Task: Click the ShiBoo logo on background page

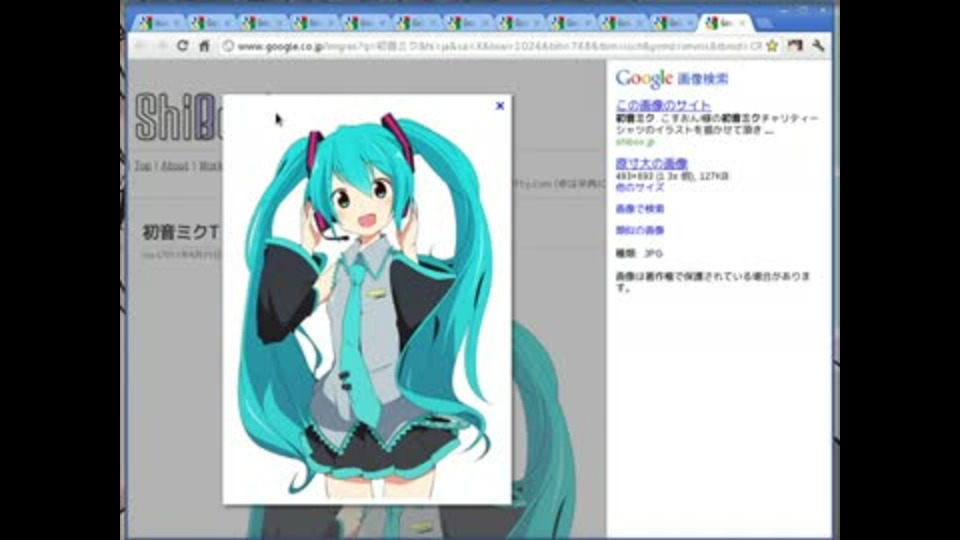Action: pyautogui.click(x=179, y=118)
